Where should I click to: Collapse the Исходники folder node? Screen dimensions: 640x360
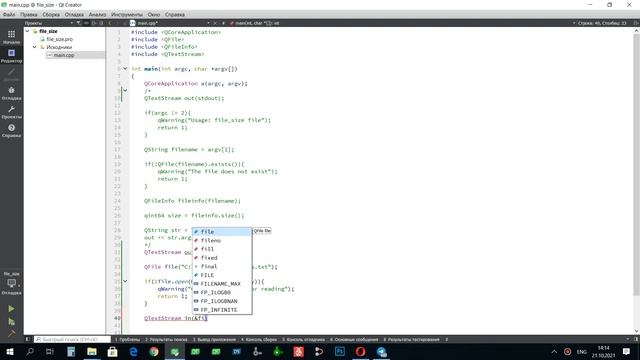[x=35, y=47]
